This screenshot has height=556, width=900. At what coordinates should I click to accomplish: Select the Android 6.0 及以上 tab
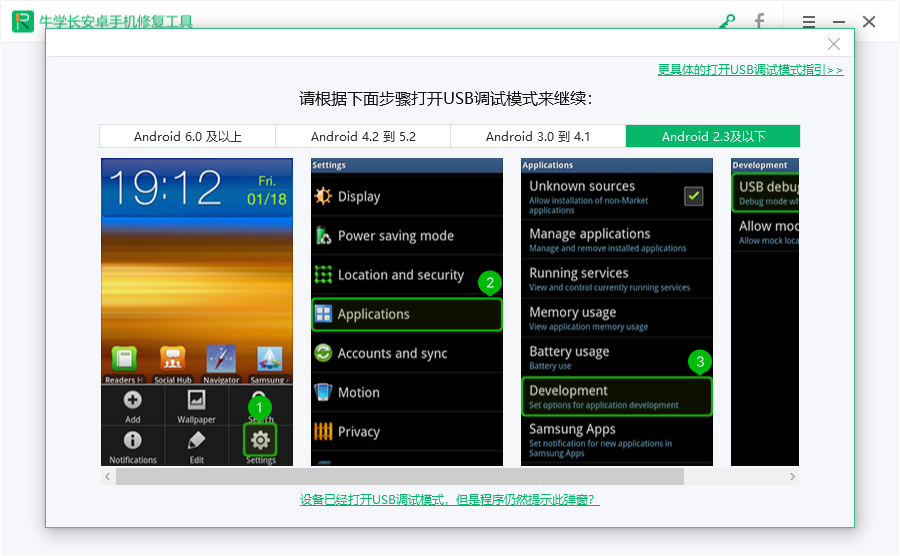188,137
